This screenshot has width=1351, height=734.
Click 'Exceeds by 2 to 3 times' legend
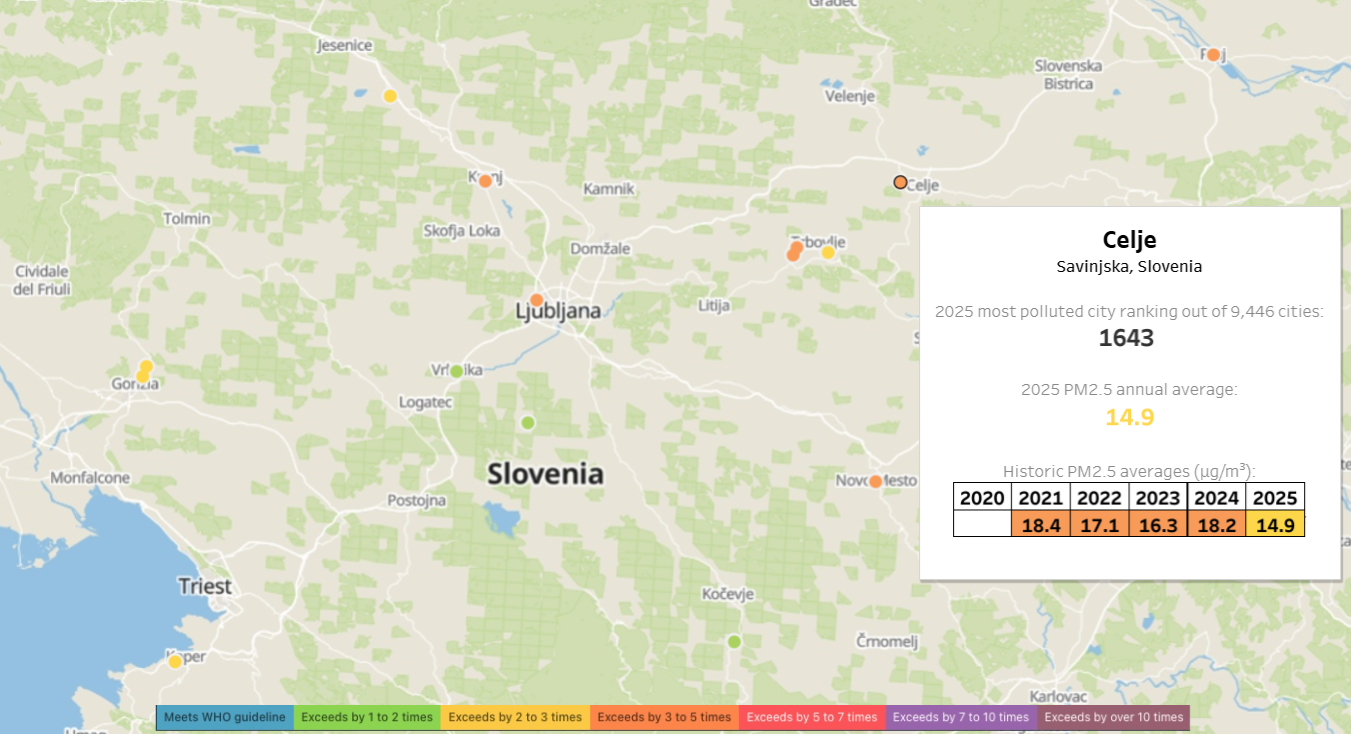pyautogui.click(x=515, y=717)
